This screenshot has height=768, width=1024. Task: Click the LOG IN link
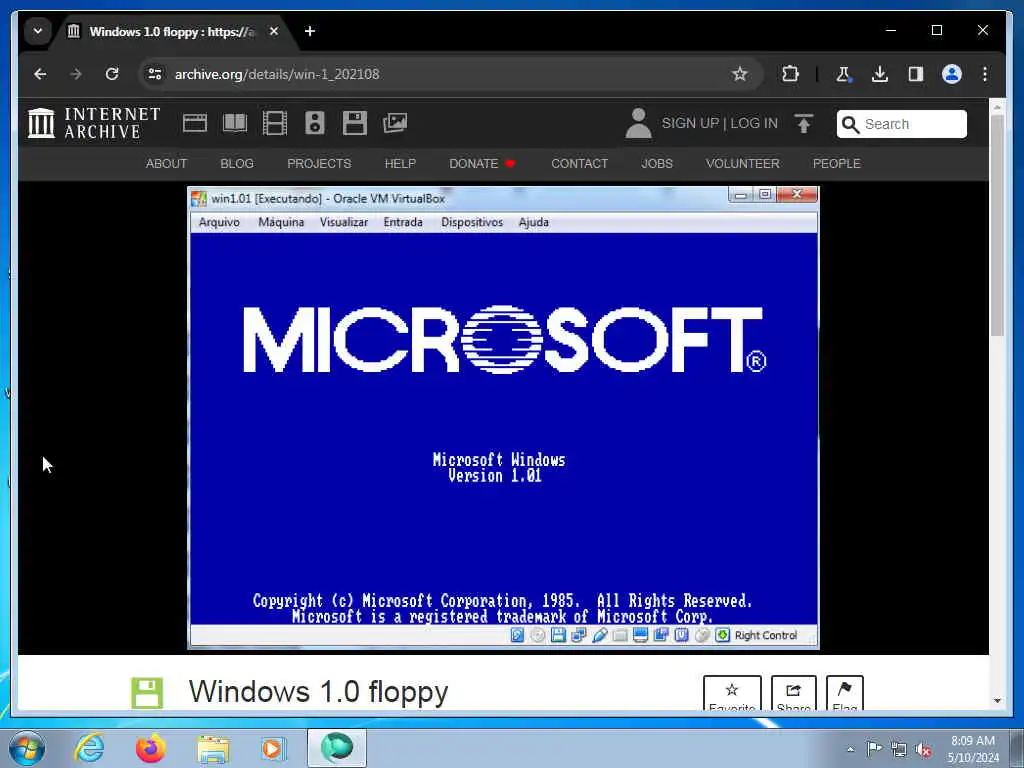754,123
